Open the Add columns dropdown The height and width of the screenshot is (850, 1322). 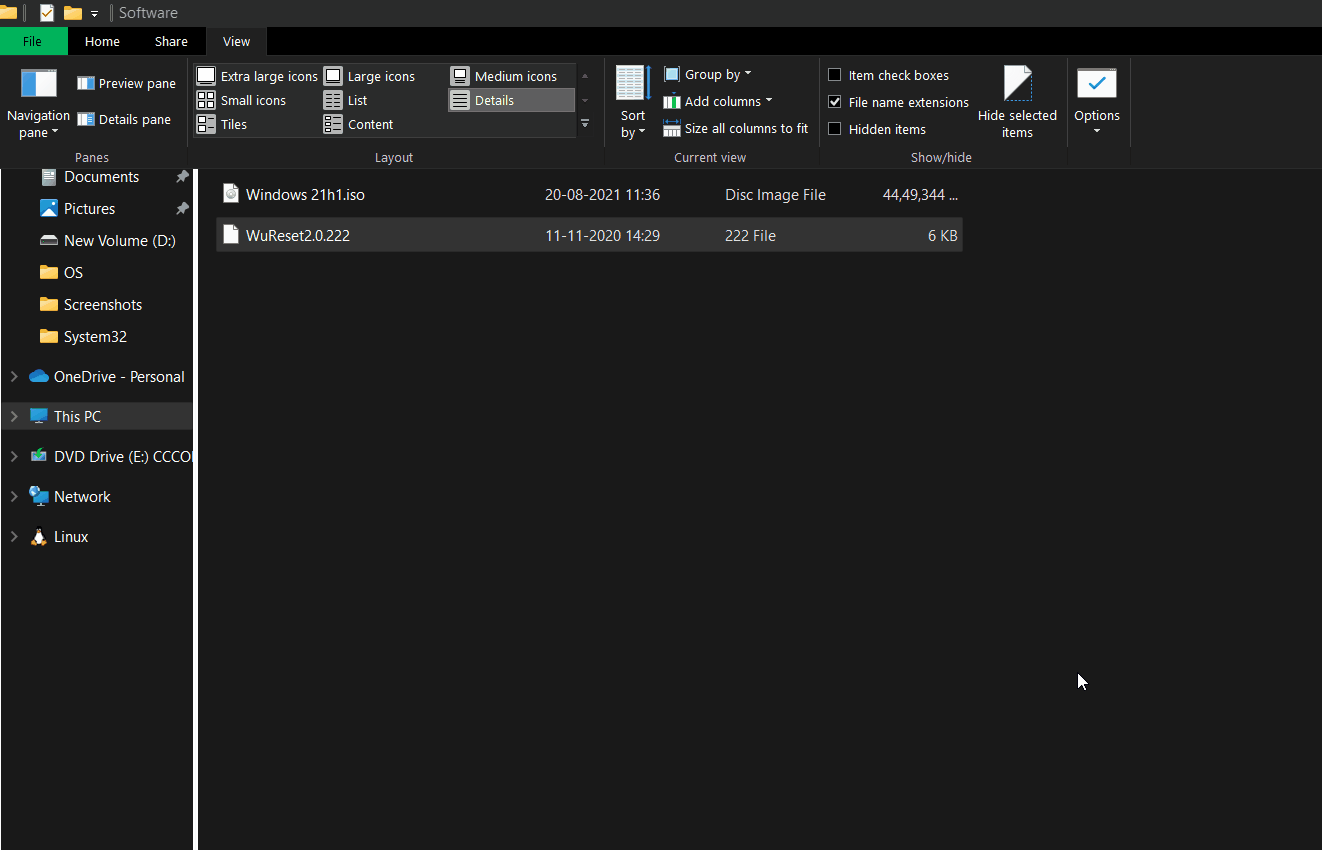pos(718,101)
